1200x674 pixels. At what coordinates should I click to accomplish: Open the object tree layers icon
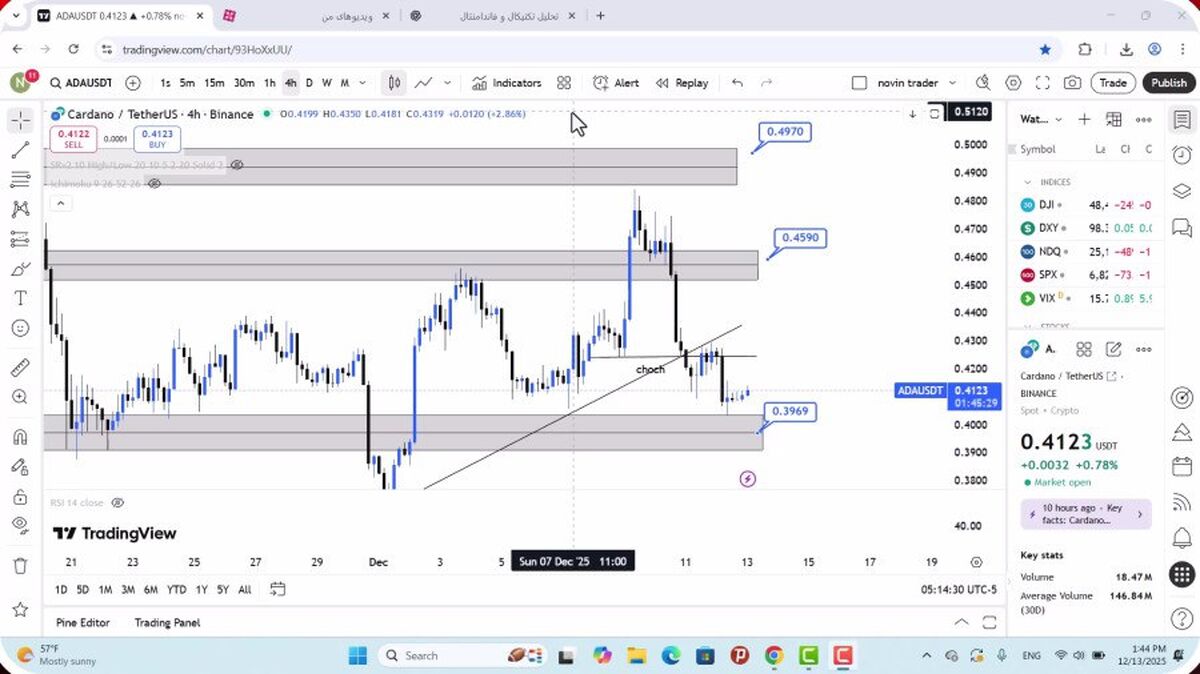coord(1181,191)
